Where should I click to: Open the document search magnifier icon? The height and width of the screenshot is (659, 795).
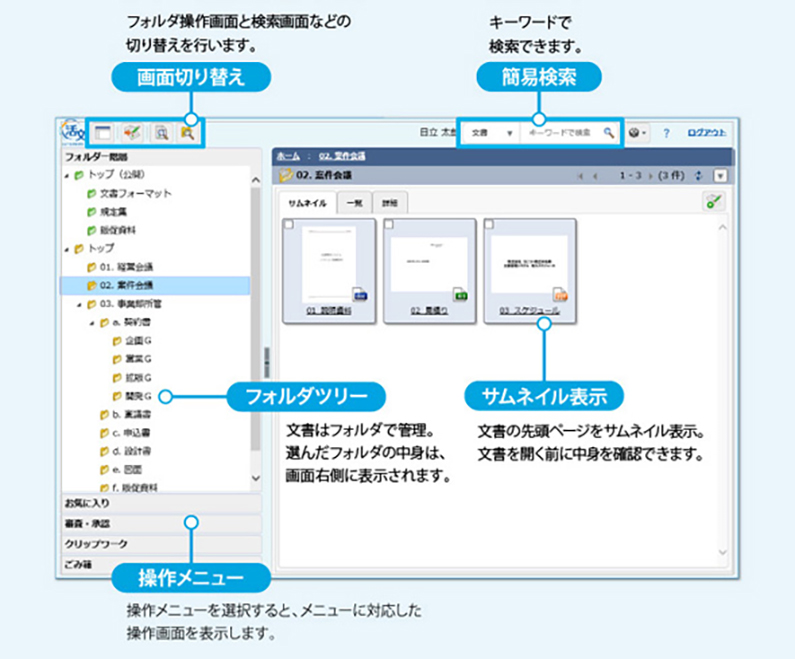pos(160,132)
